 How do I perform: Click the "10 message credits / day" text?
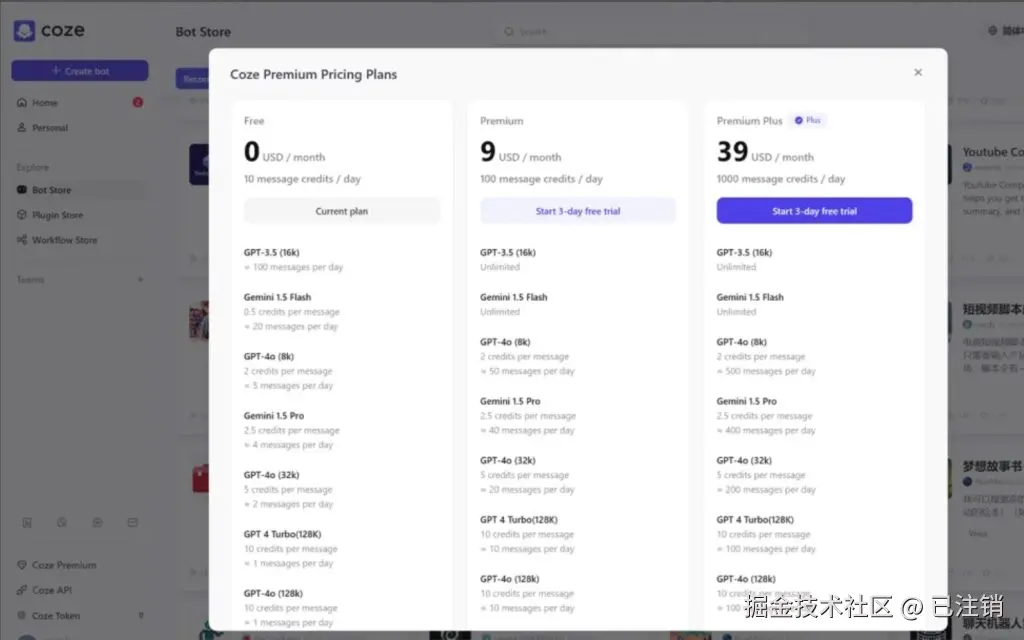(302, 179)
